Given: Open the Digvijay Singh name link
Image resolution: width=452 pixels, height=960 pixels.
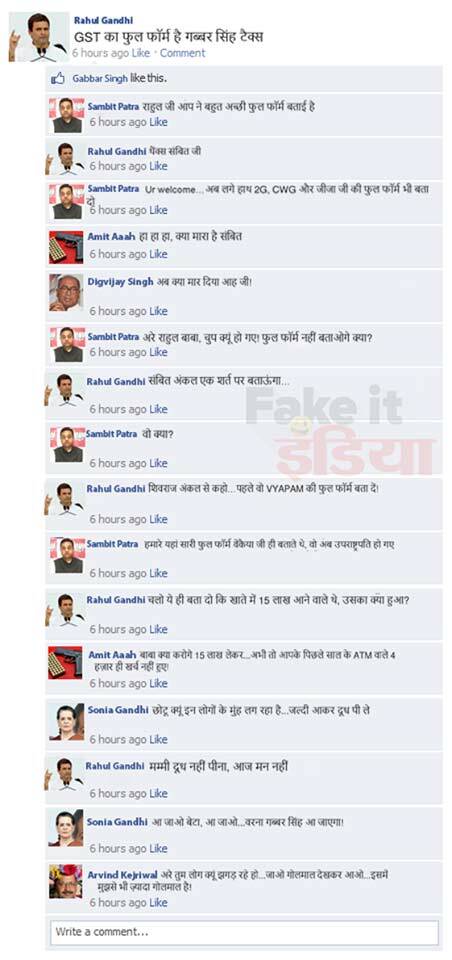Looking at the screenshot, I should 118,282.
